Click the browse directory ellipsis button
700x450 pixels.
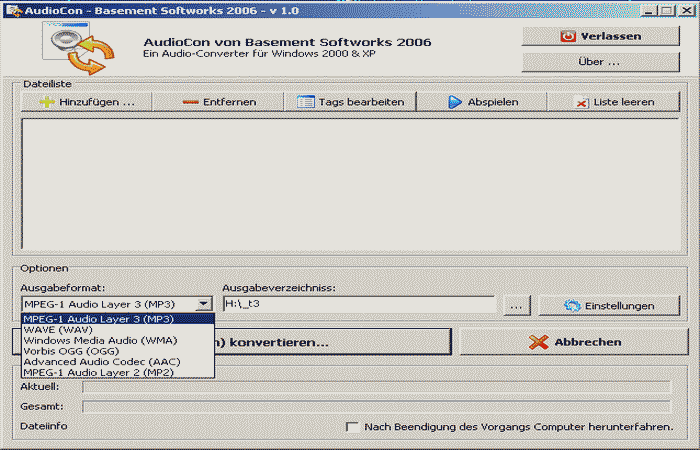[515, 305]
